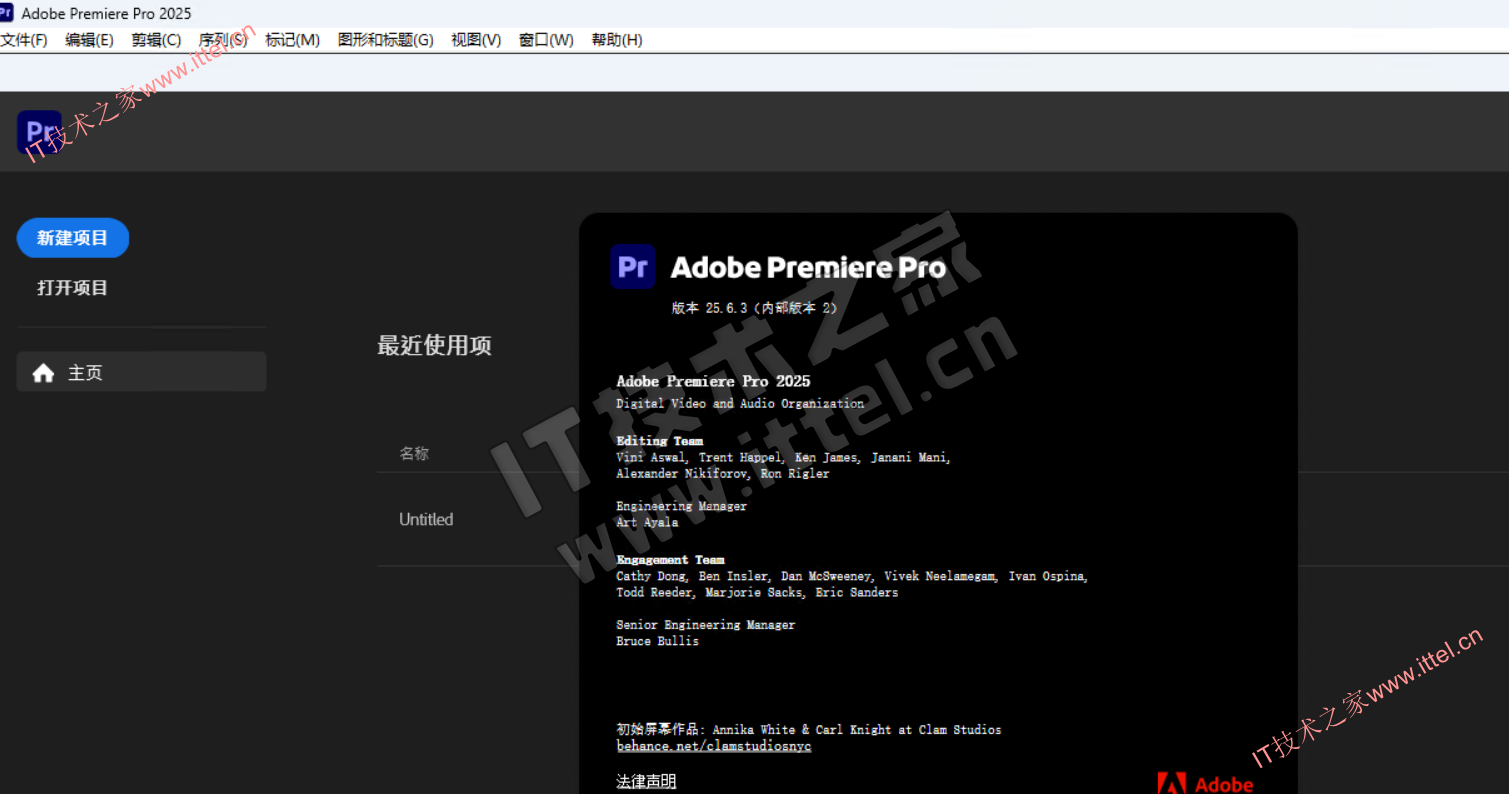The image size is (1509, 794).
Task: Open the 视图(V) menu
Action: [x=476, y=40]
